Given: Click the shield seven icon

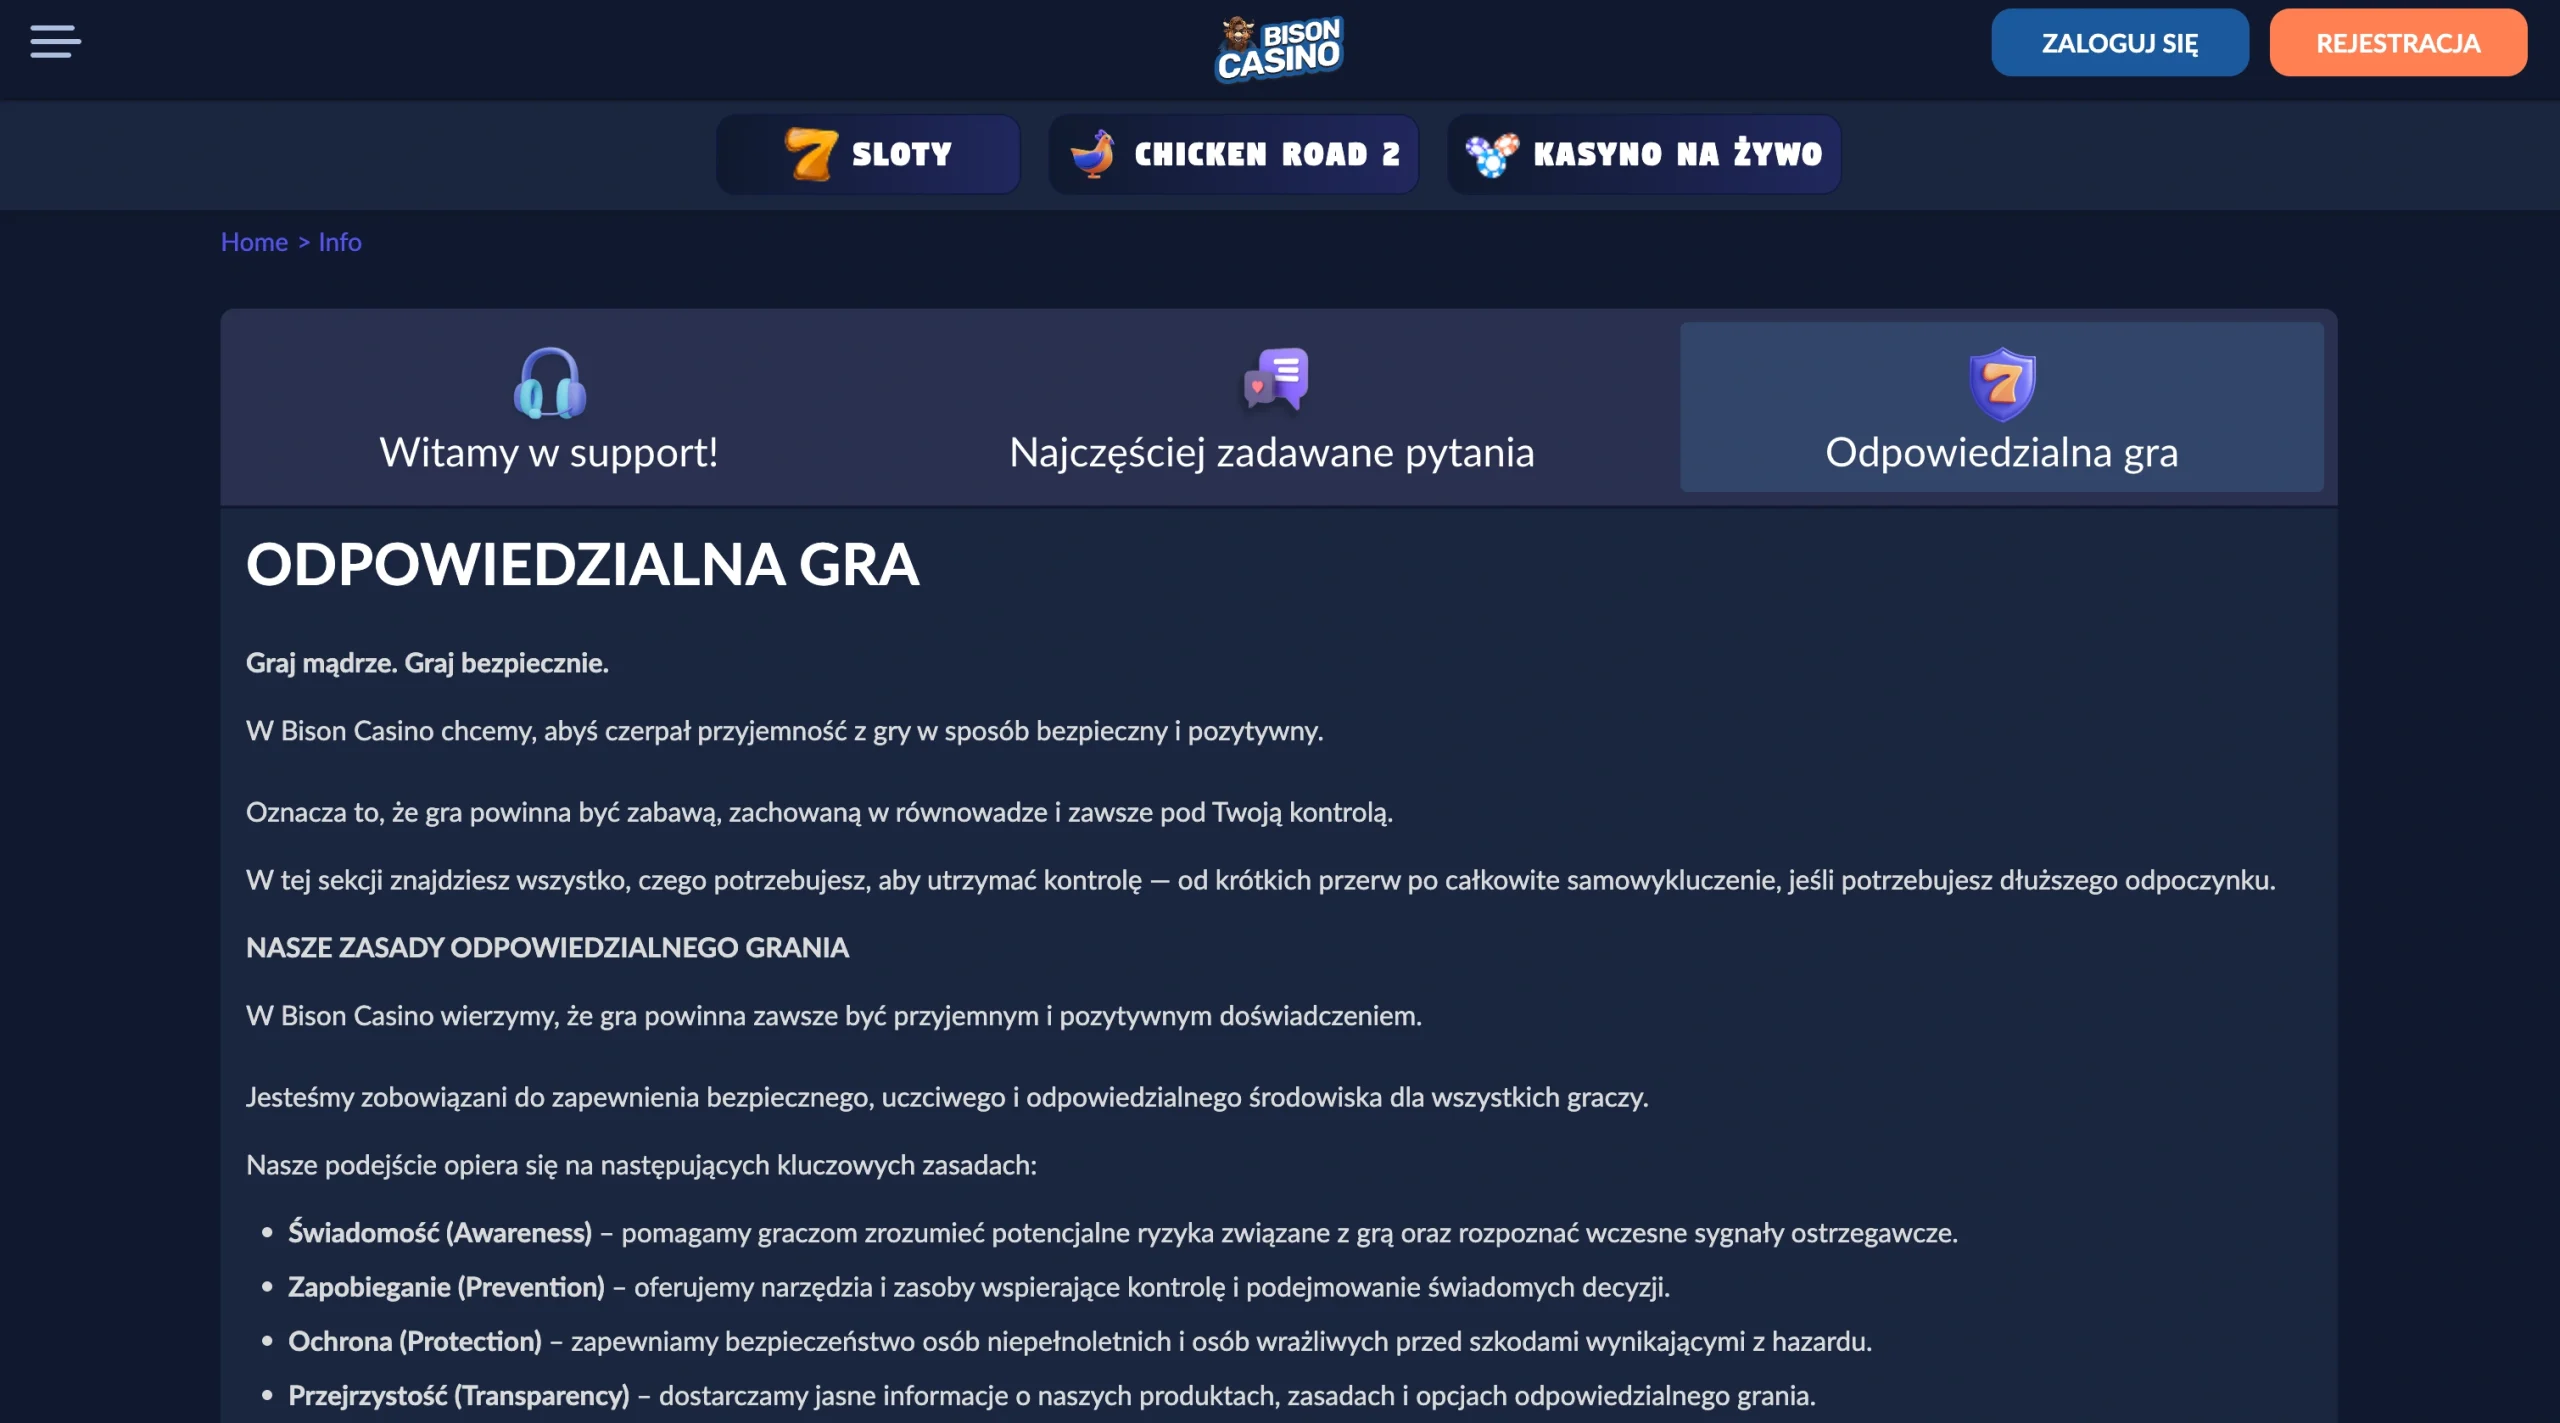Looking at the screenshot, I should (x=2001, y=384).
